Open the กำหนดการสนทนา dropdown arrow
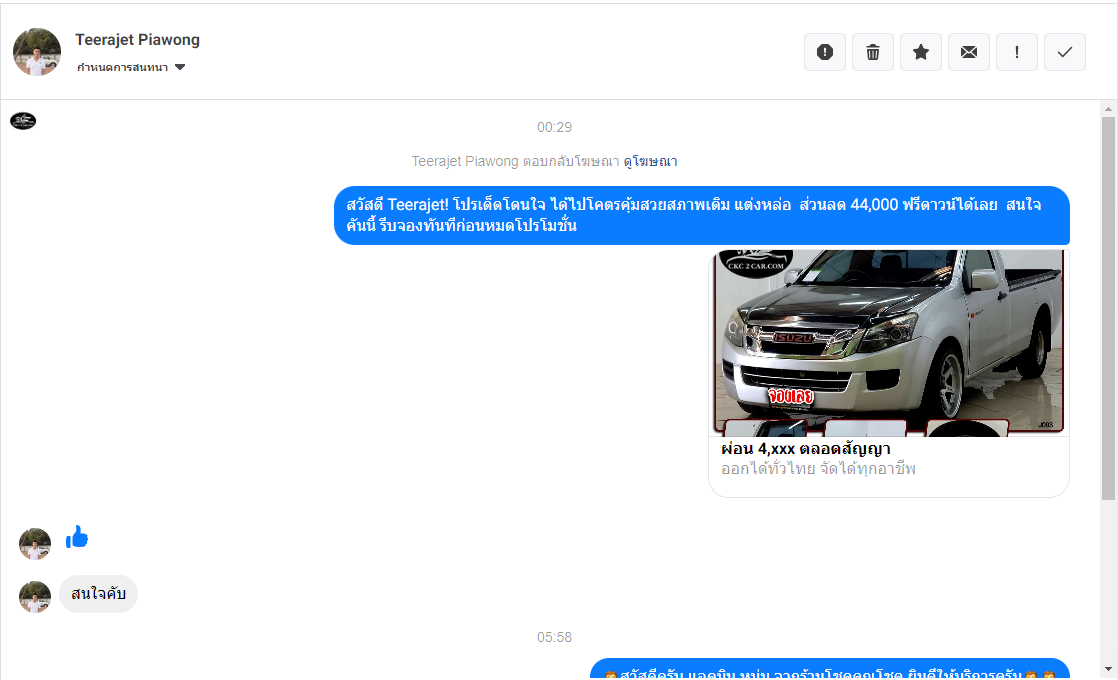Viewport: 1118px width, 680px height. [180, 67]
